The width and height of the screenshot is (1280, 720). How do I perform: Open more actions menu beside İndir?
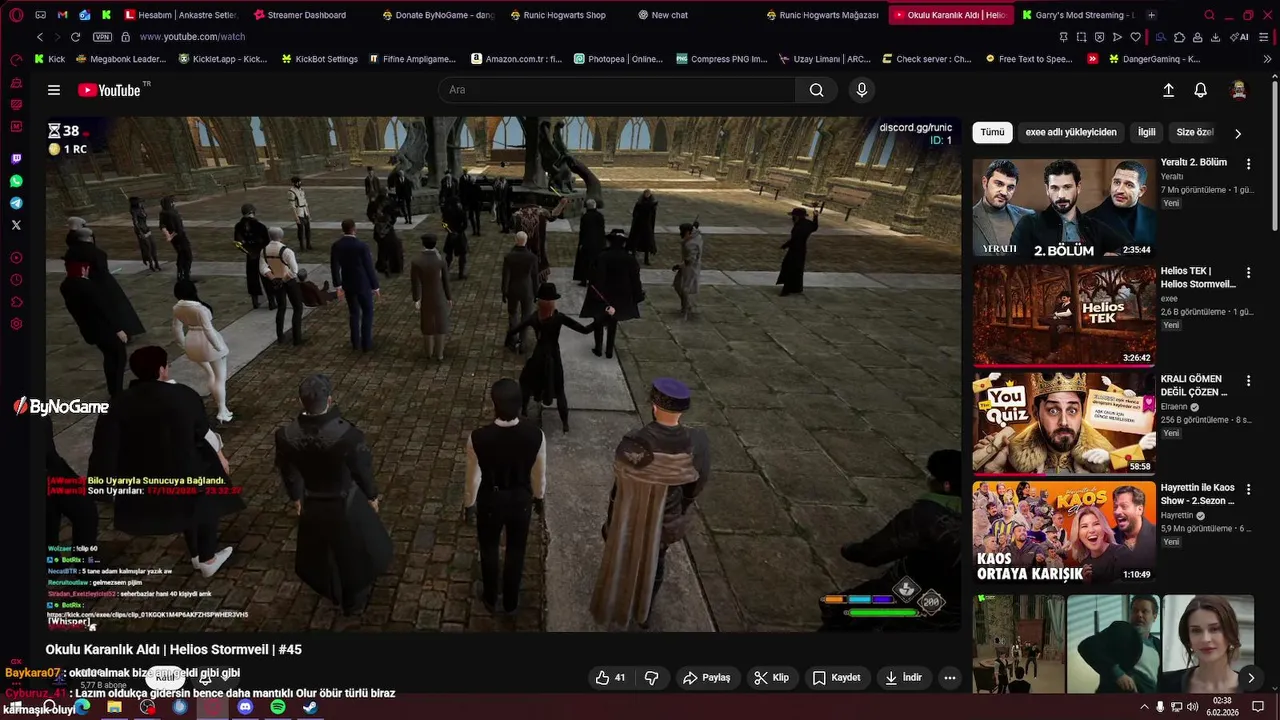coord(950,677)
